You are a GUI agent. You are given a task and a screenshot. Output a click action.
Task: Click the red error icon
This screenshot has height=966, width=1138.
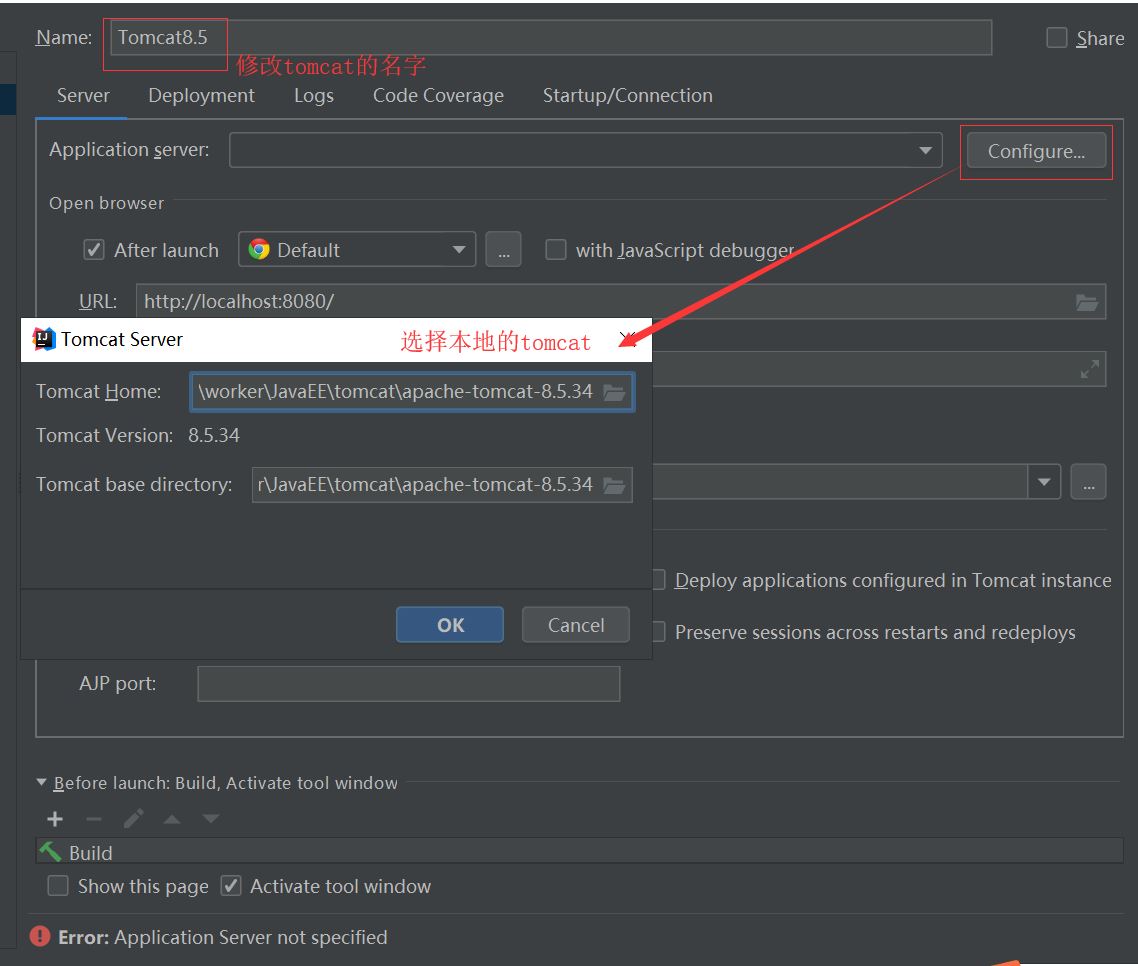40,936
